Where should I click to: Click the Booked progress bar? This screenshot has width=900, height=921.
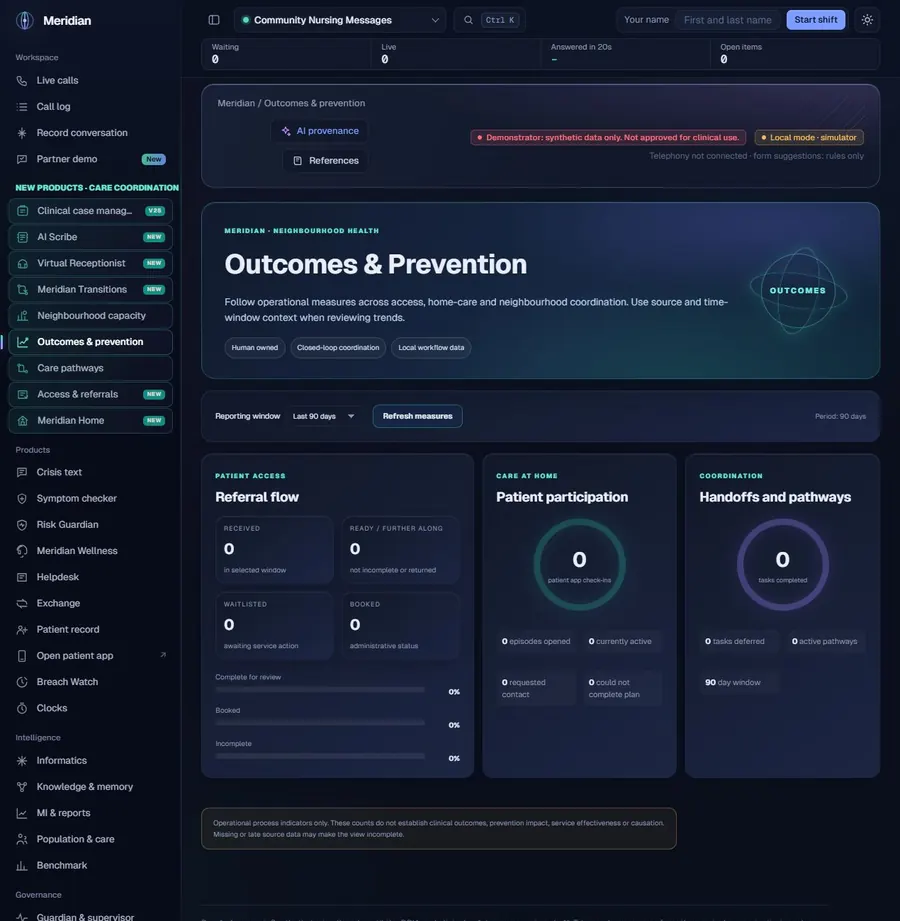tap(320, 723)
